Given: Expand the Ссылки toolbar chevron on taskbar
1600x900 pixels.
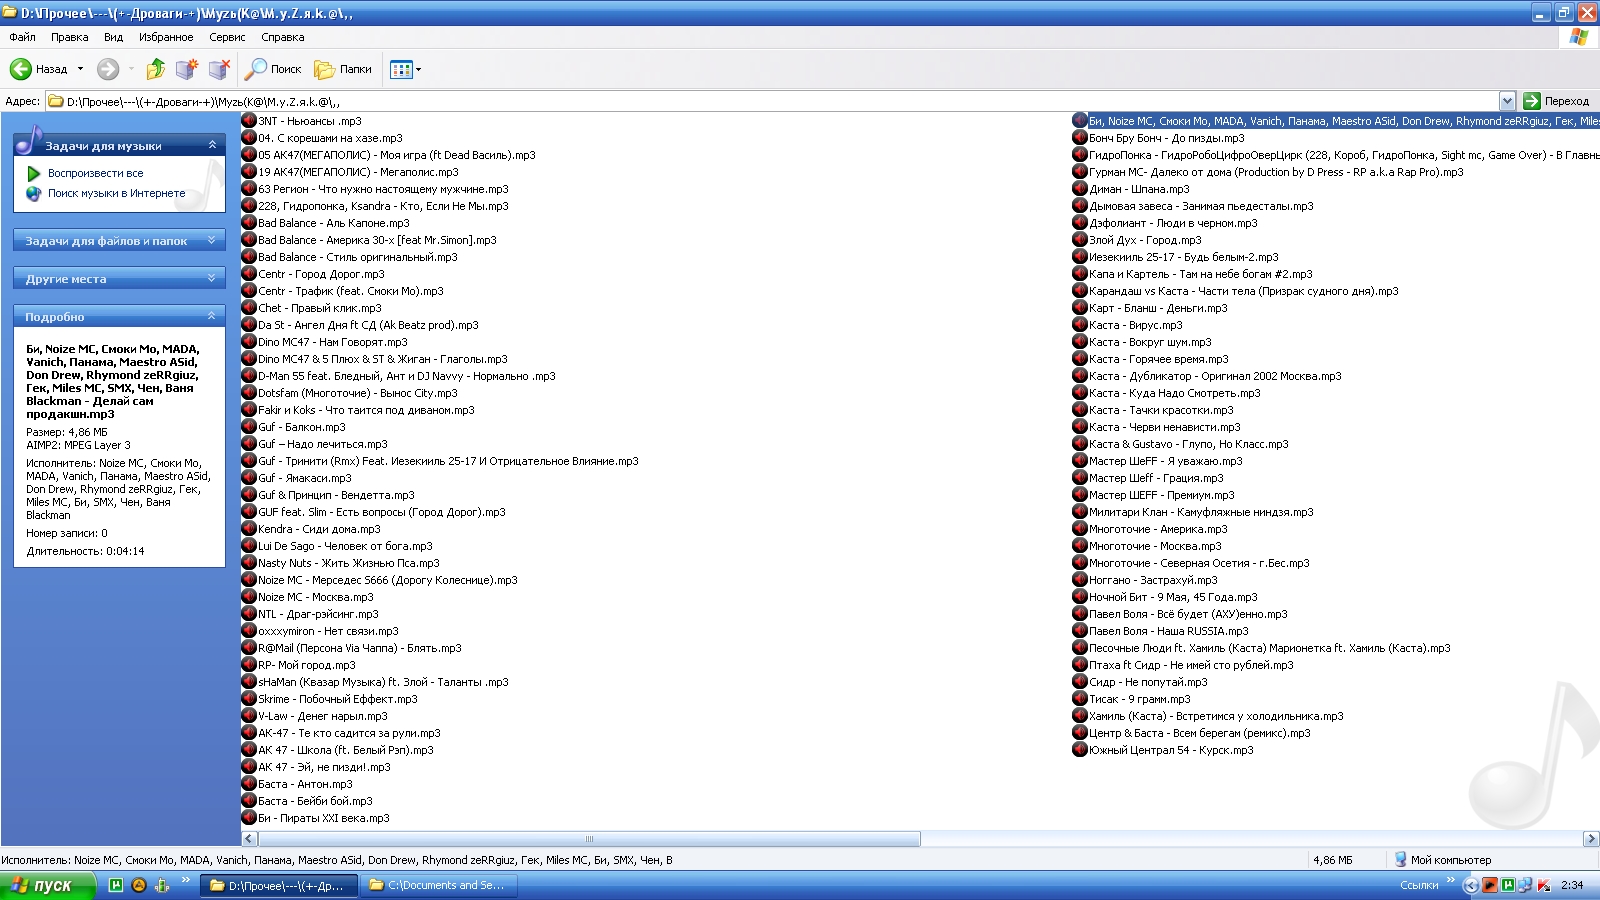Looking at the screenshot, I should coord(1450,881).
